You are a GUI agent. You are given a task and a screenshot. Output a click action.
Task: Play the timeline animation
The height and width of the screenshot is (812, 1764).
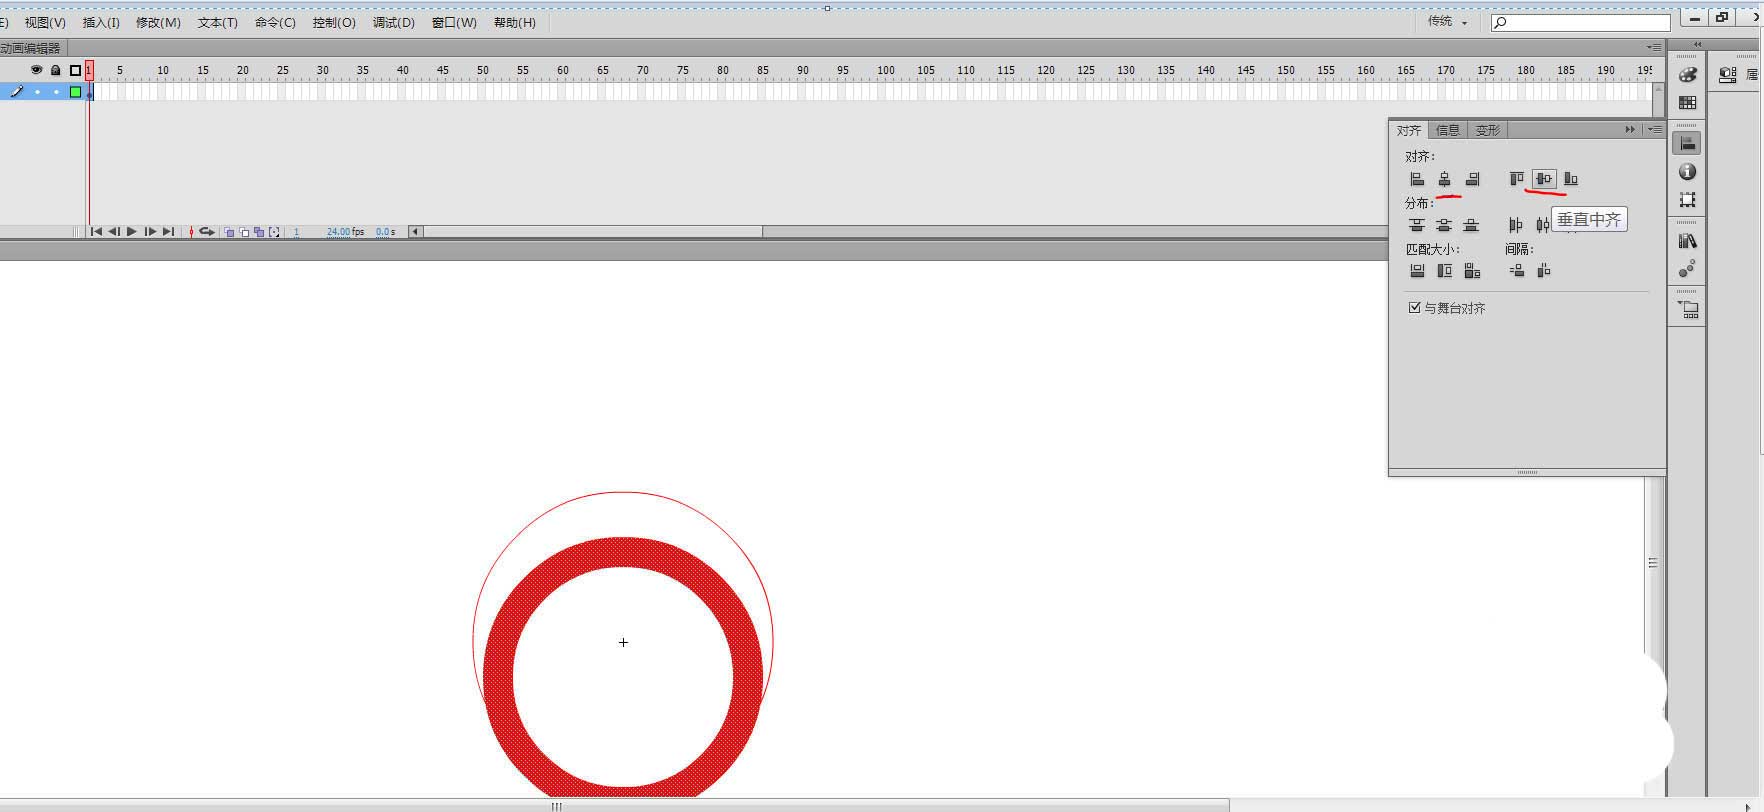point(132,232)
